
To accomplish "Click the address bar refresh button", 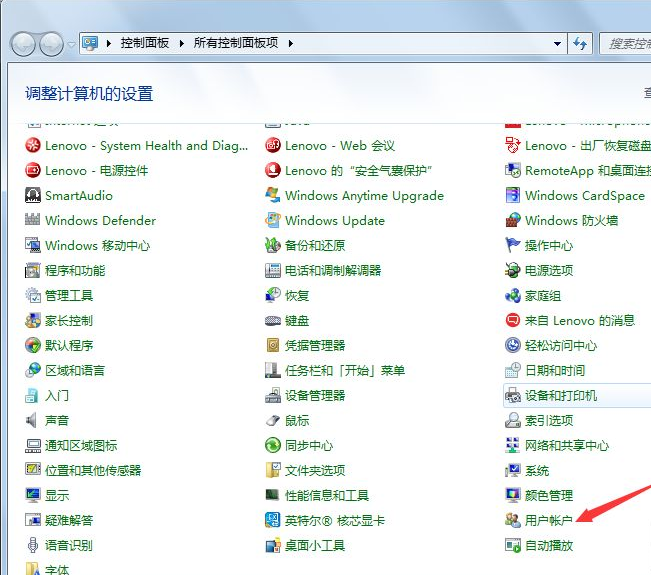I will tap(580, 43).
